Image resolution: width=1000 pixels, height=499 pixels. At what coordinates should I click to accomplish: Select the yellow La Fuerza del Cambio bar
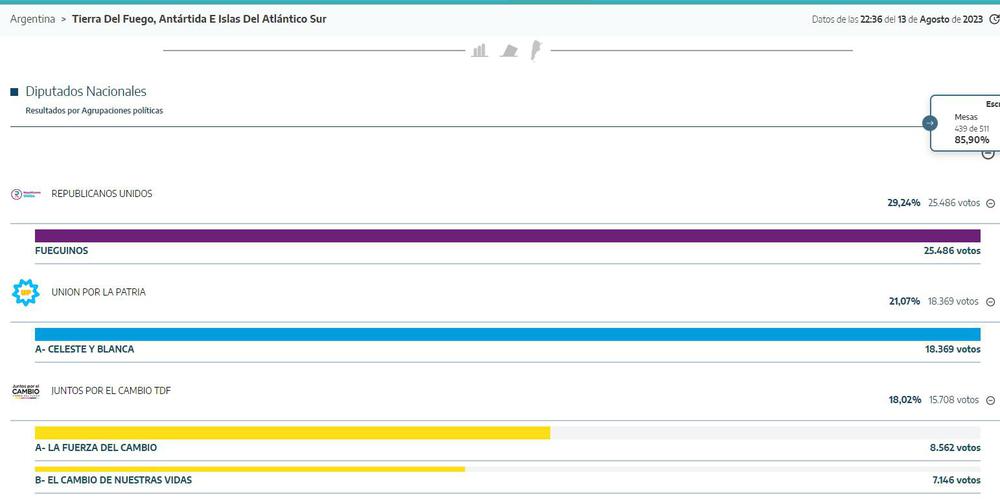click(292, 433)
